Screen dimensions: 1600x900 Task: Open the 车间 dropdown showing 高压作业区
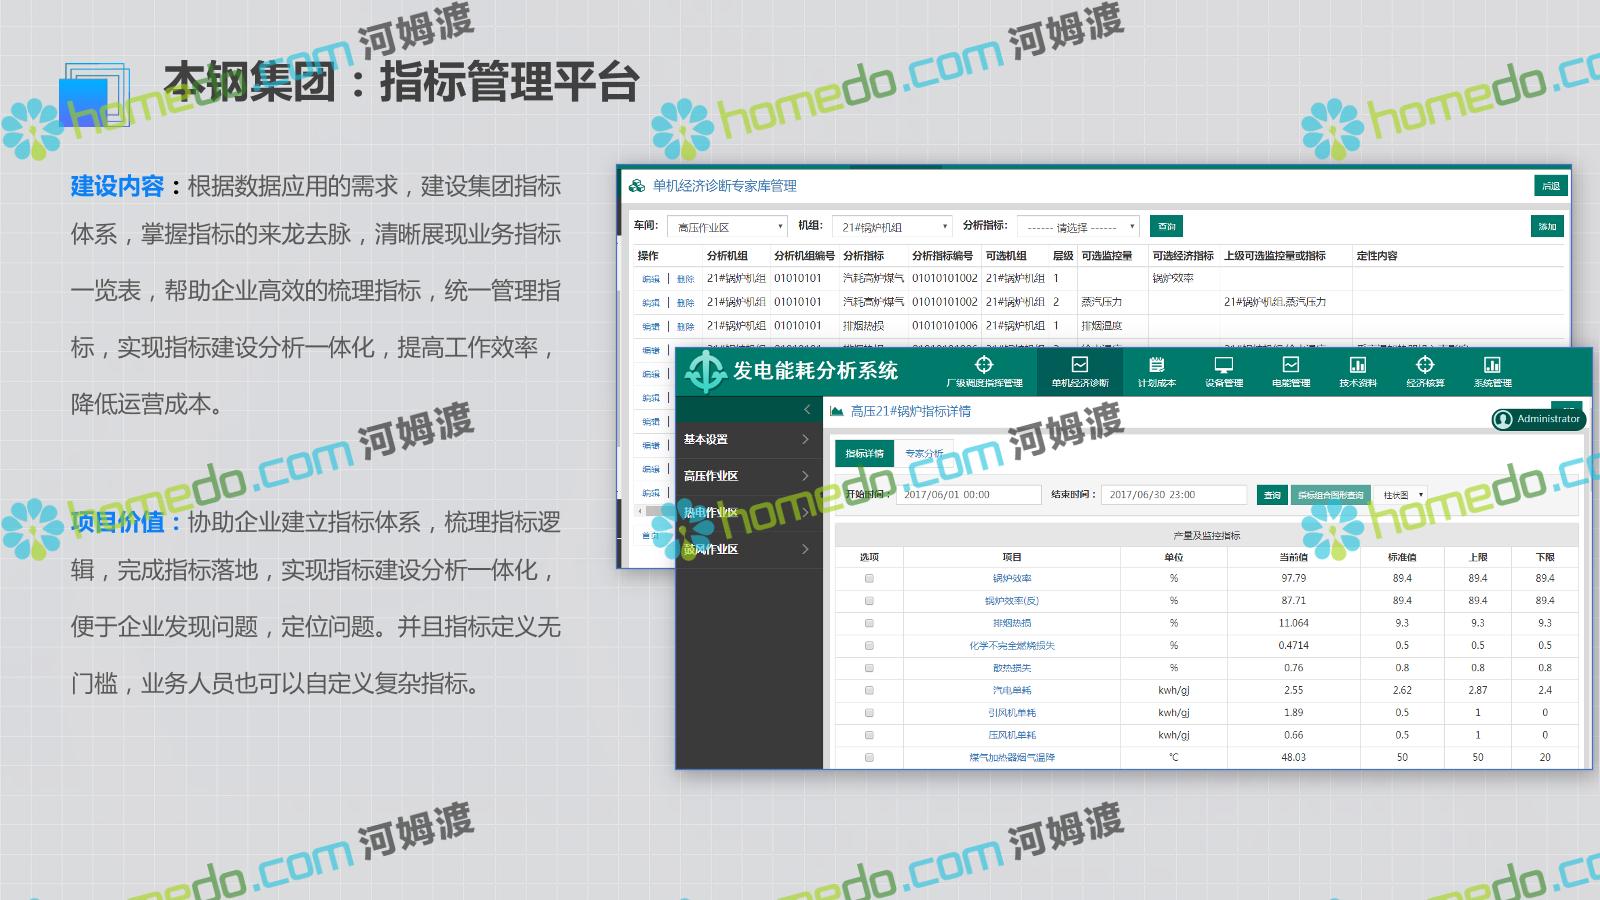click(727, 227)
